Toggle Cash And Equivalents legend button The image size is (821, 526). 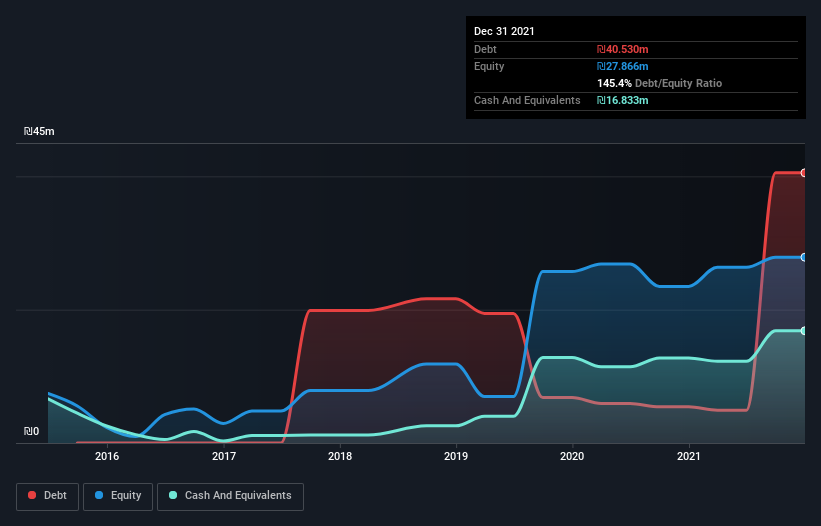point(230,496)
